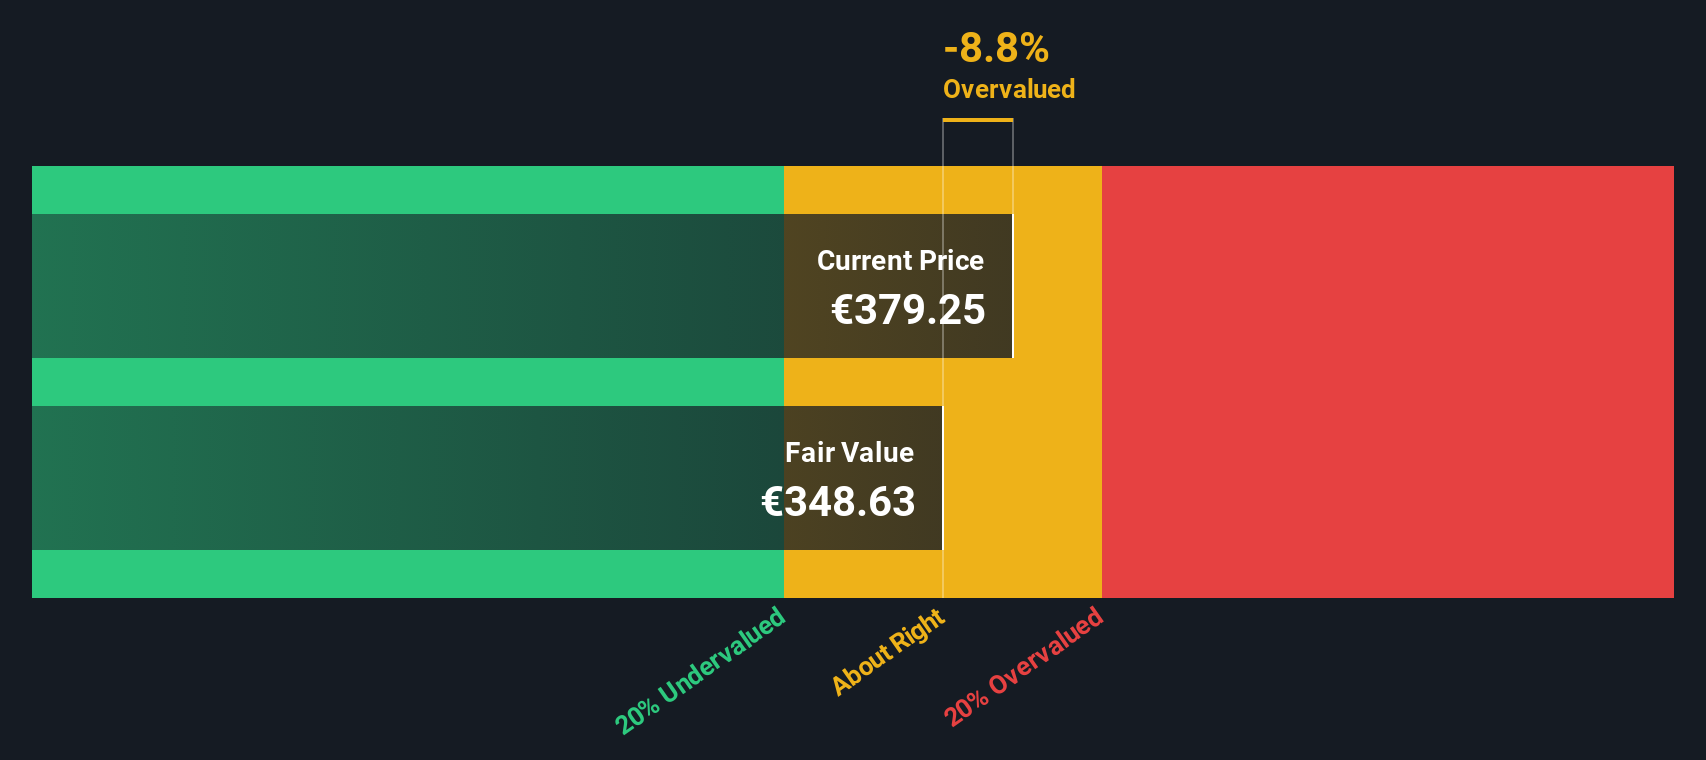Click the dark Fair Value bar
This screenshot has height=760, width=1706.
[x=487, y=478]
